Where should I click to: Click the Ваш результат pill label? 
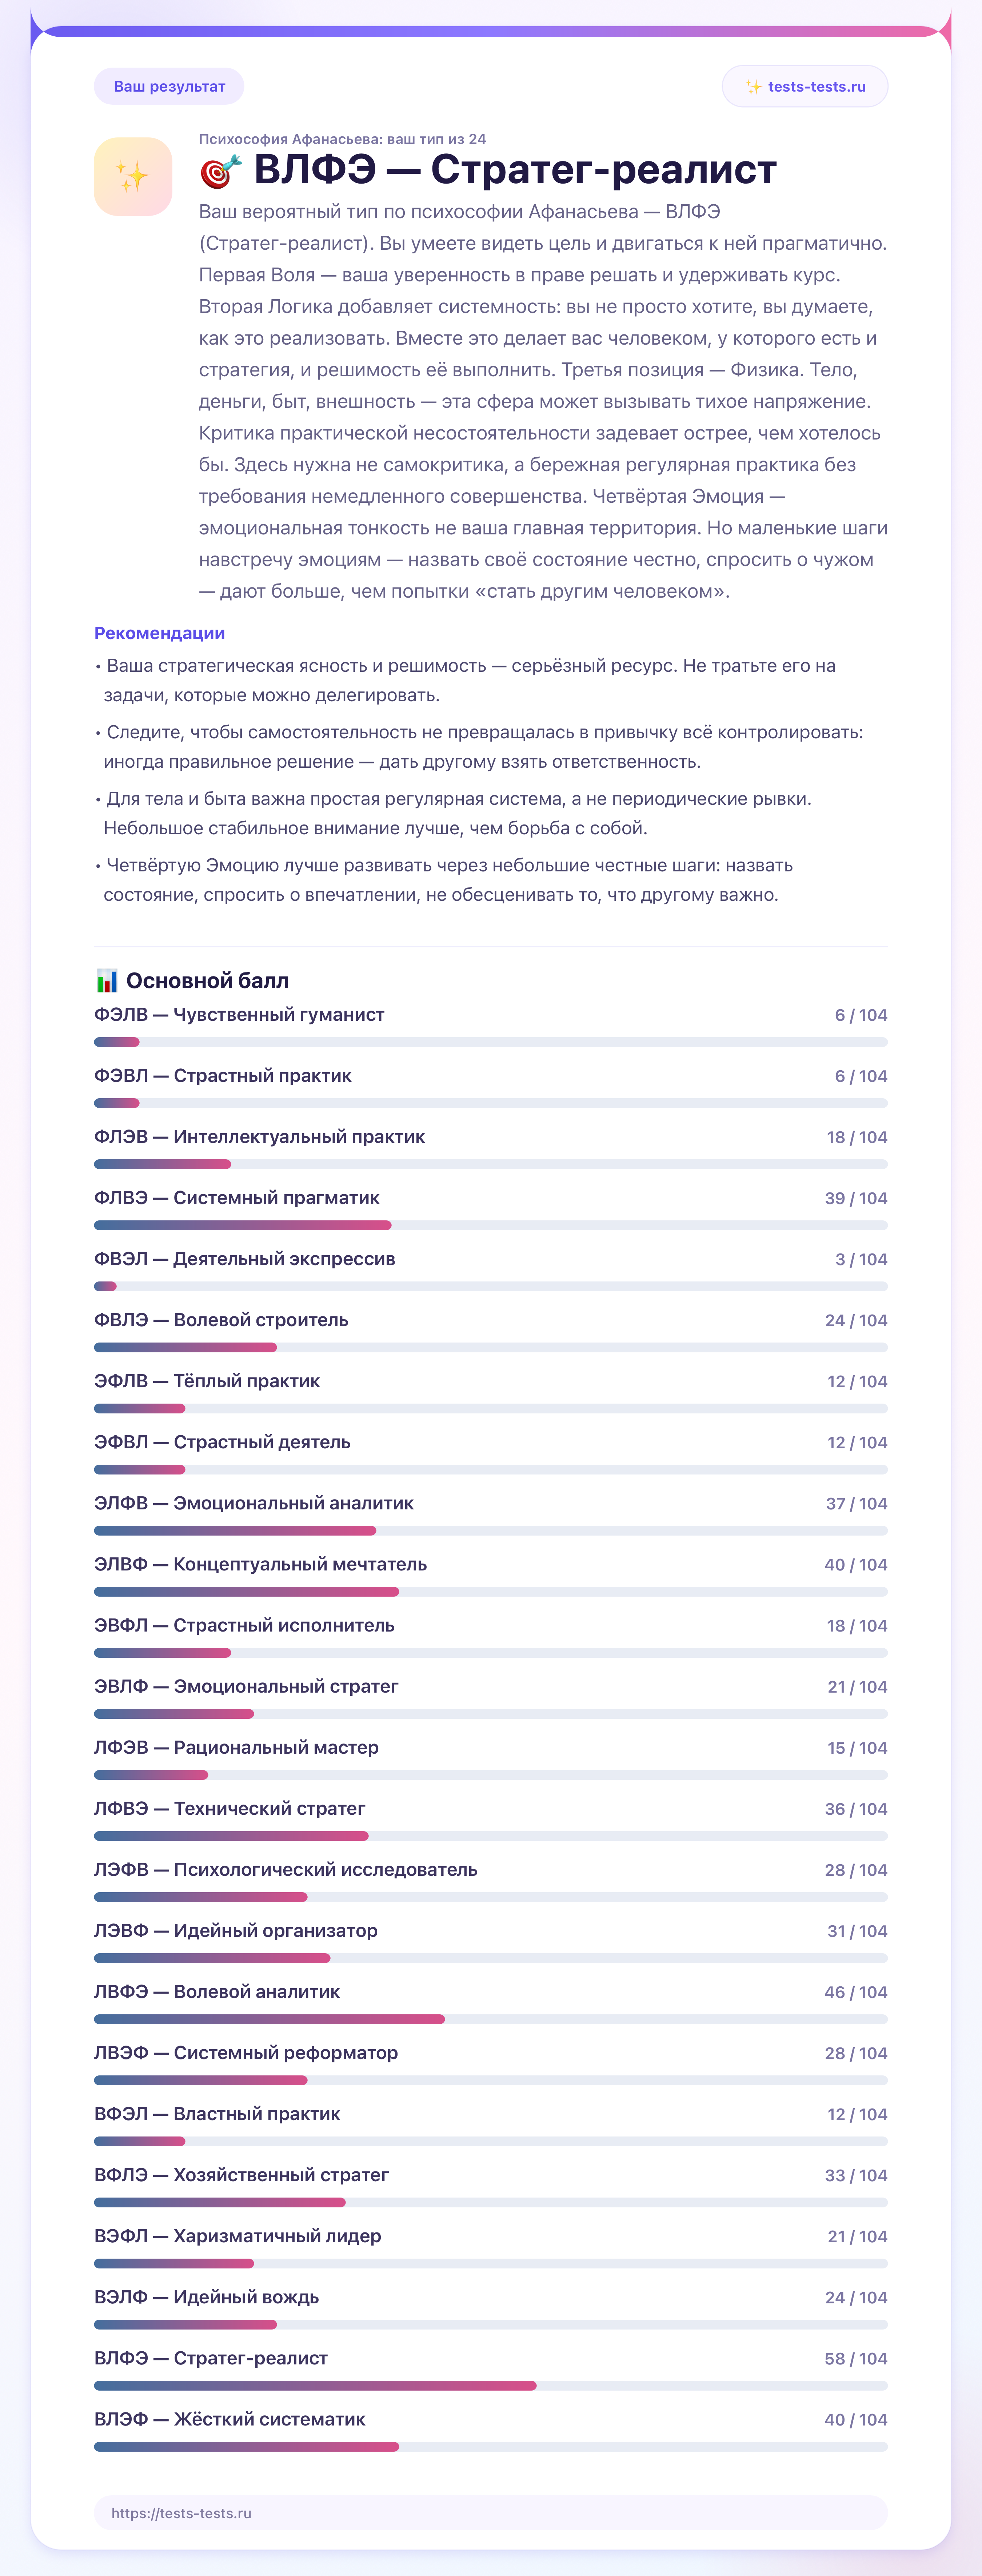pyautogui.click(x=169, y=86)
